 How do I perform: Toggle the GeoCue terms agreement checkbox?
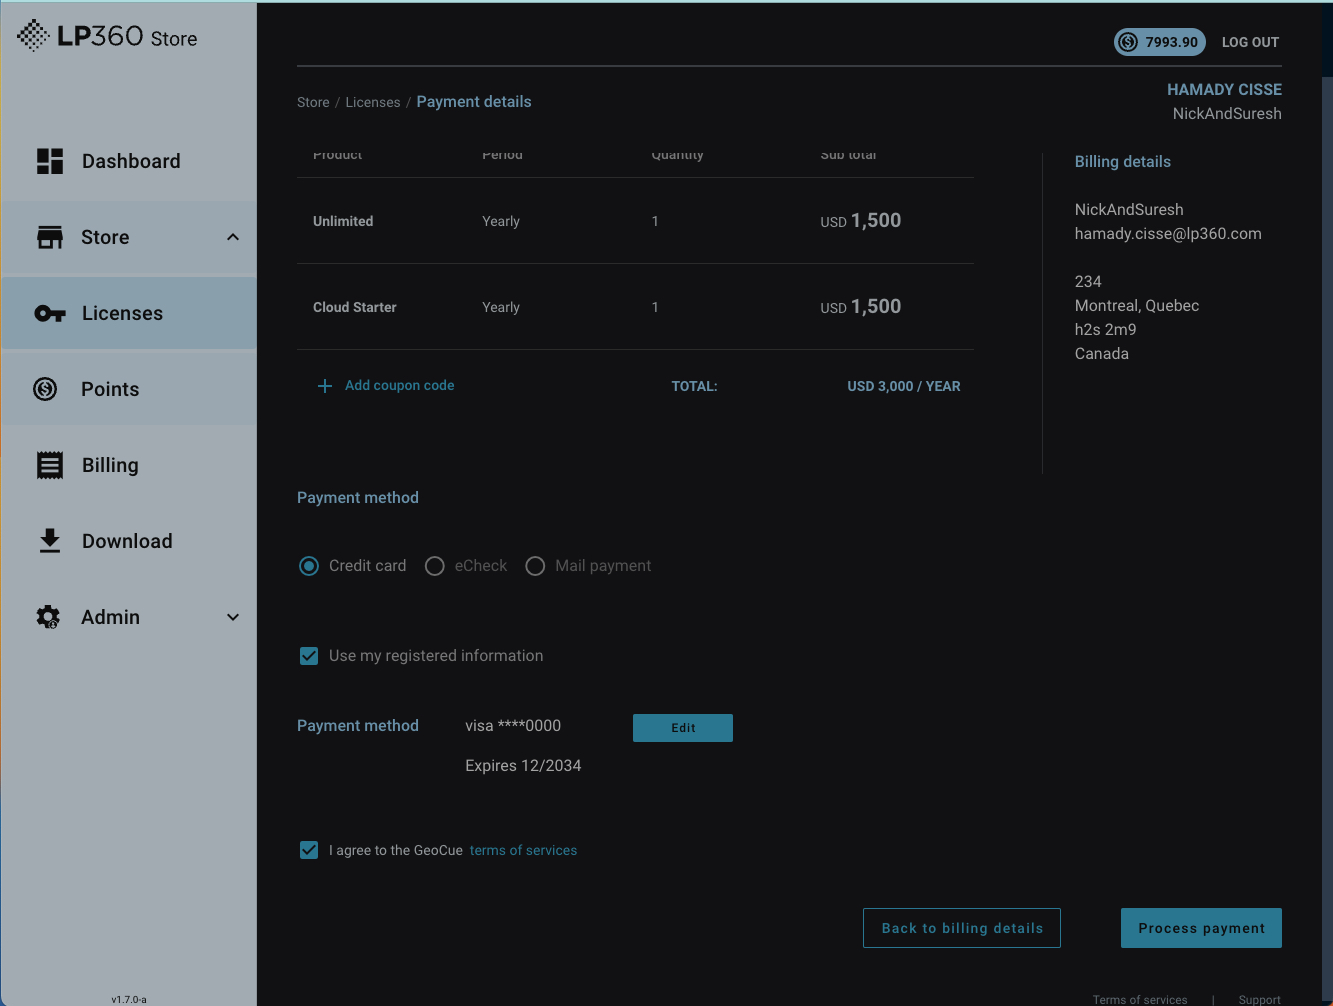(309, 850)
